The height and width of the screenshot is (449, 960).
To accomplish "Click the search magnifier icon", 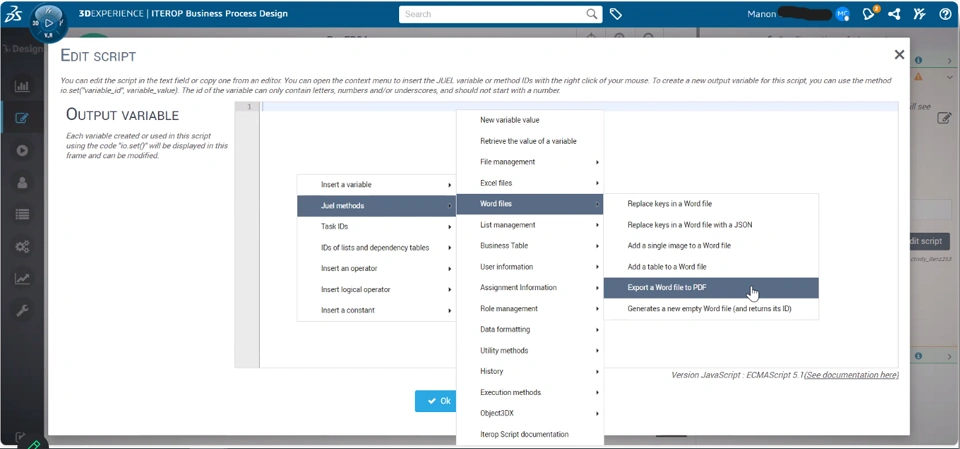I will coord(591,14).
